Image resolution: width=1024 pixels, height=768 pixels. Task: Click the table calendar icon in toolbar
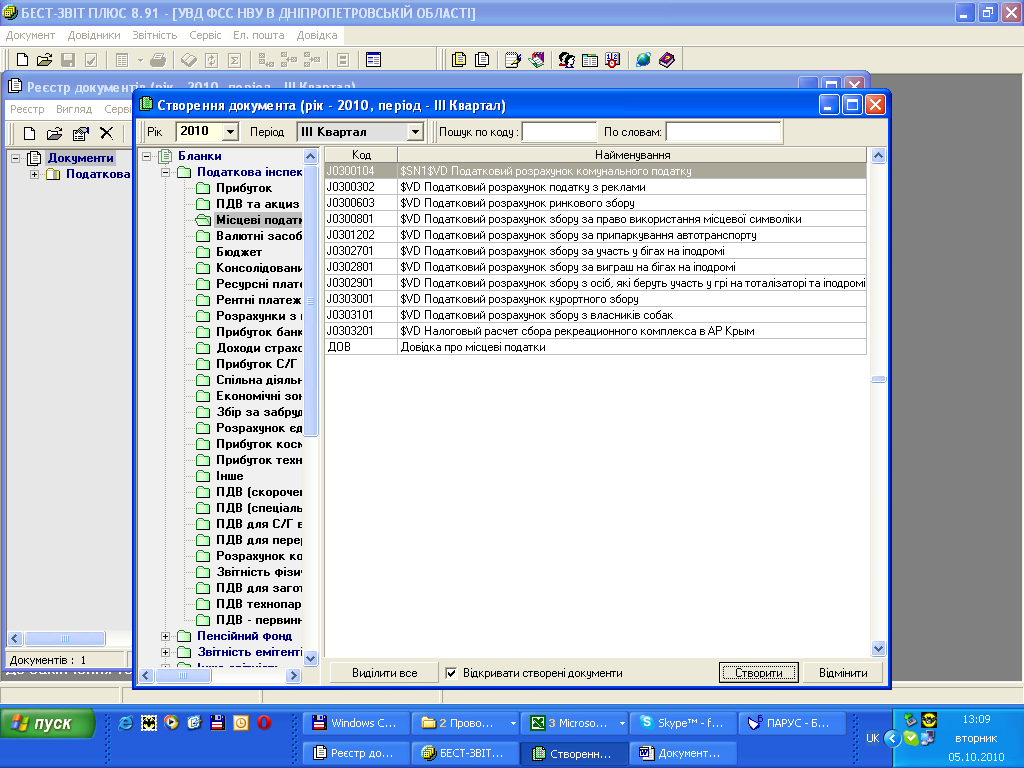(590, 60)
